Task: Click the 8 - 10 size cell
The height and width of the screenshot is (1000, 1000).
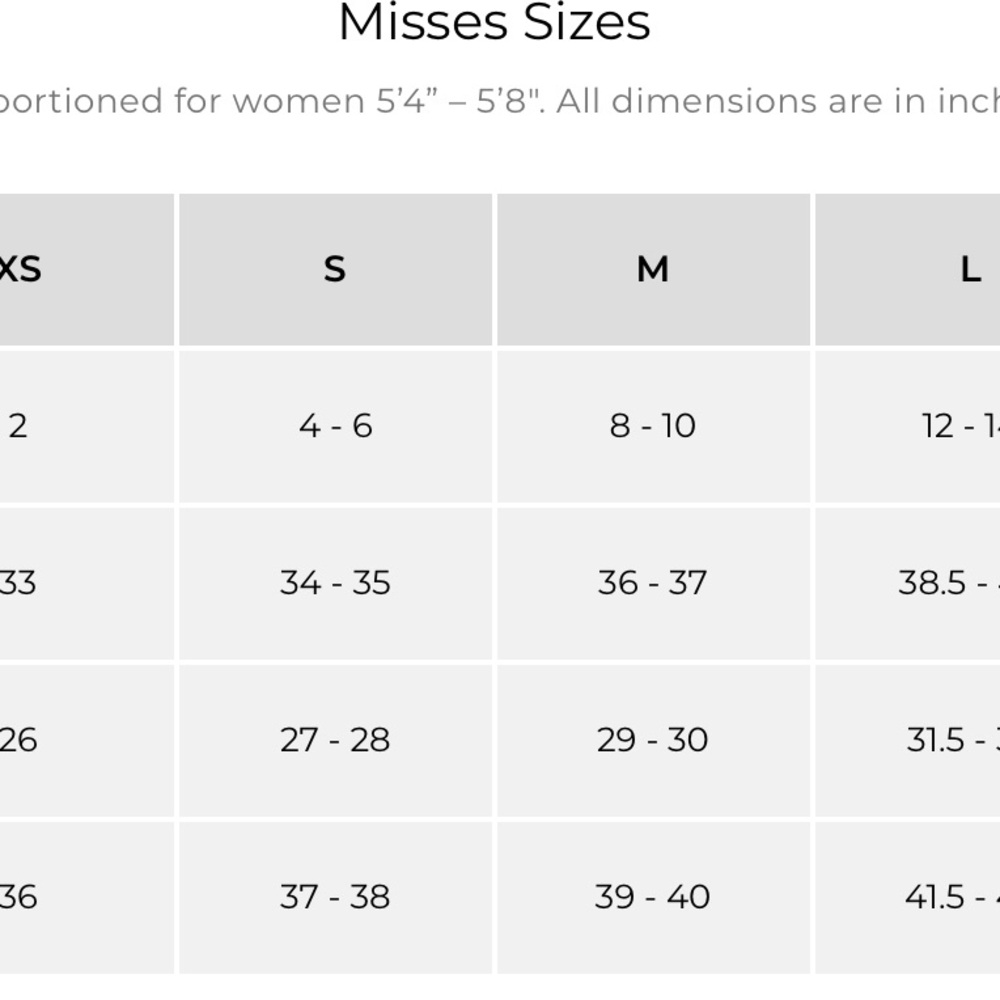Action: pyautogui.click(x=653, y=426)
